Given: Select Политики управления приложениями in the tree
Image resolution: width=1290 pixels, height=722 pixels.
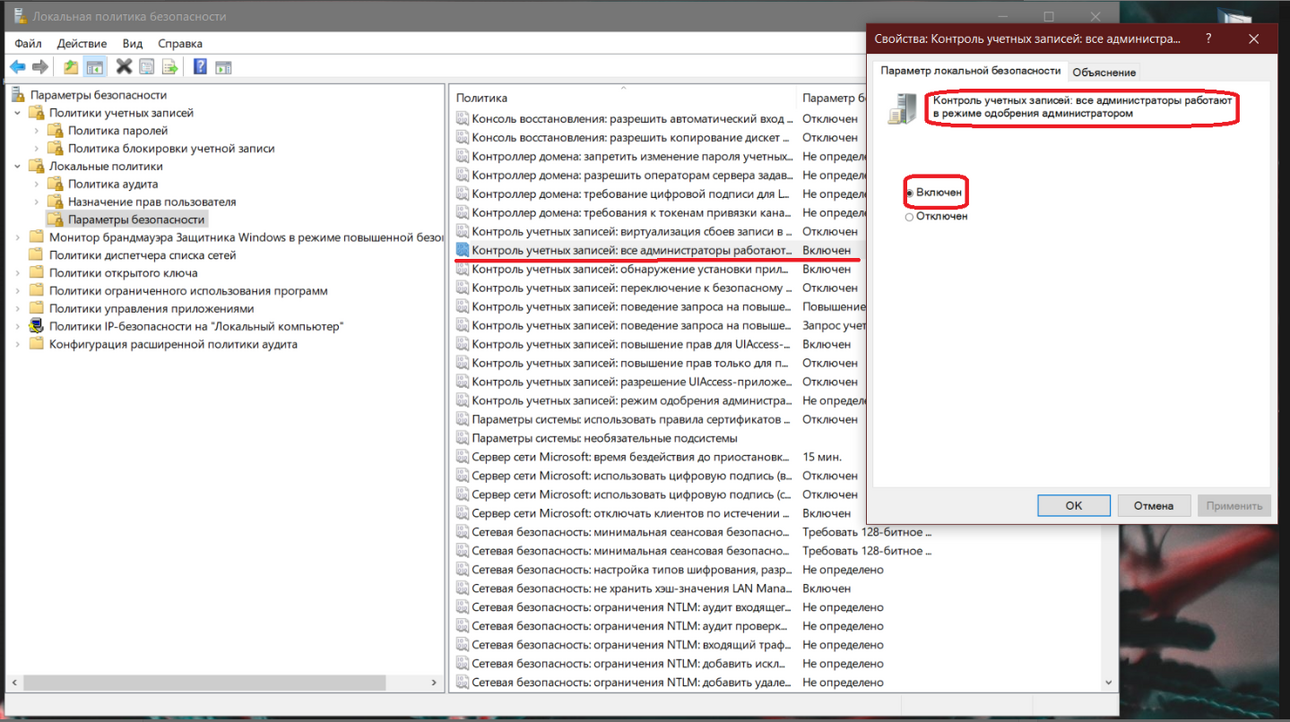Looking at the screenshot, I should pyautogui.click(x=152, y=309).
